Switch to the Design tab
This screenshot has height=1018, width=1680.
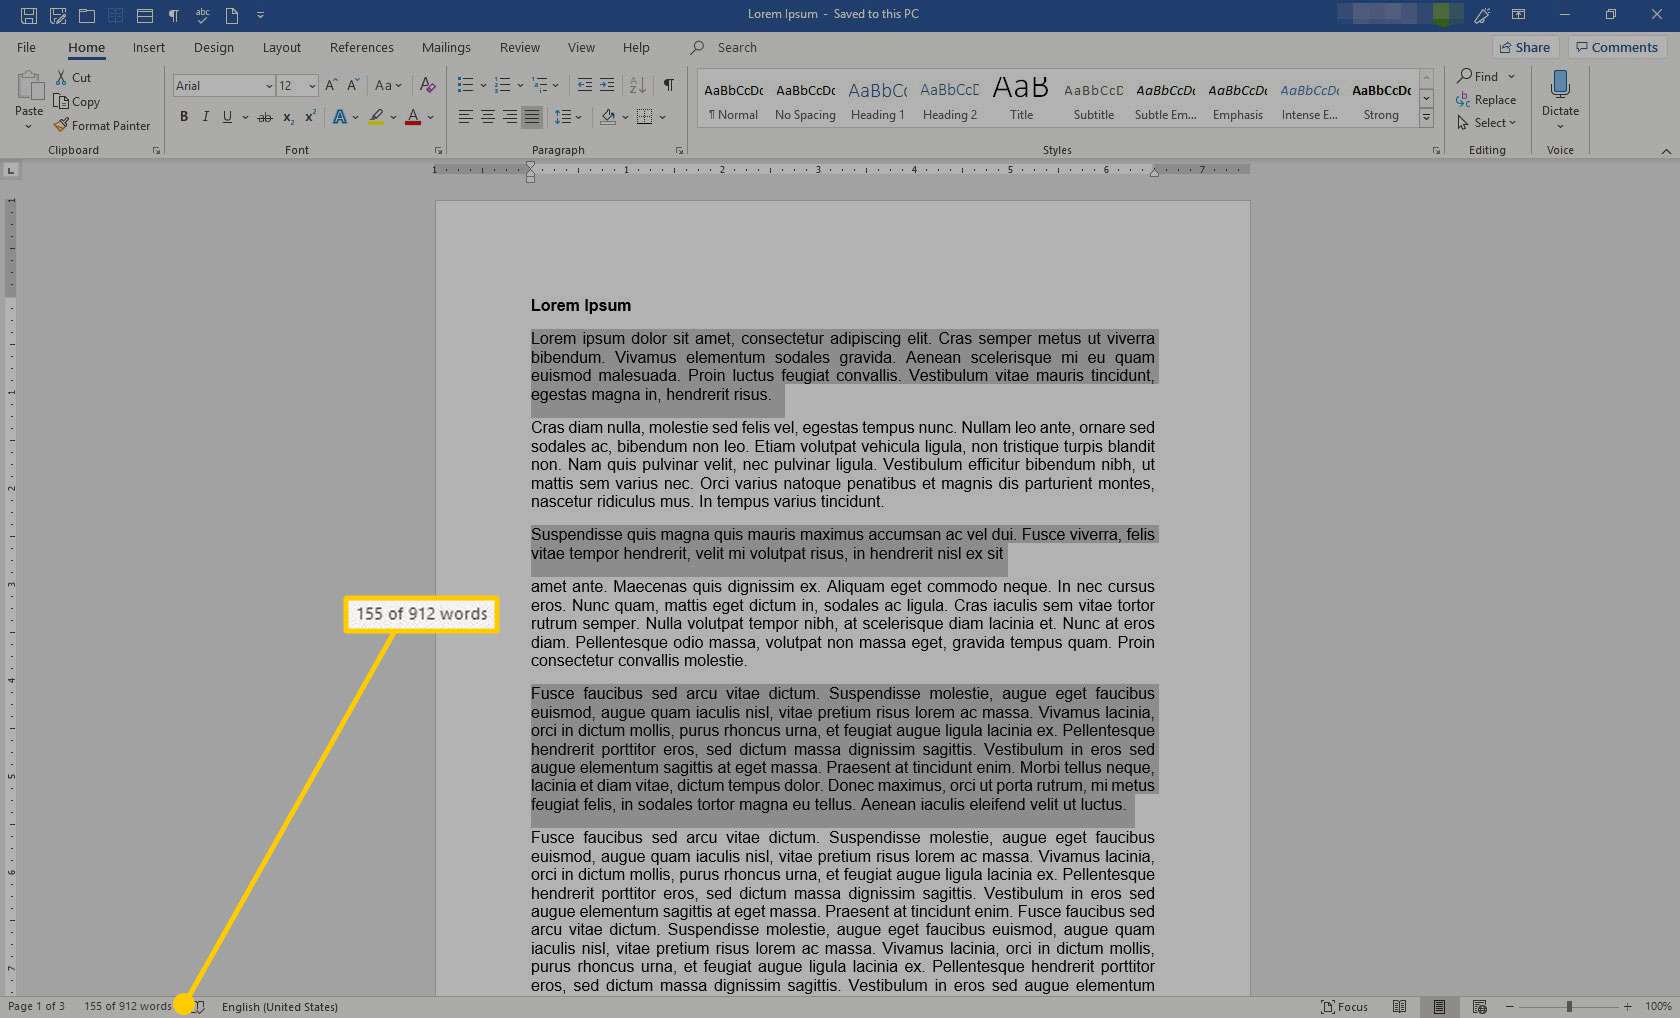[x=214, y=47]
